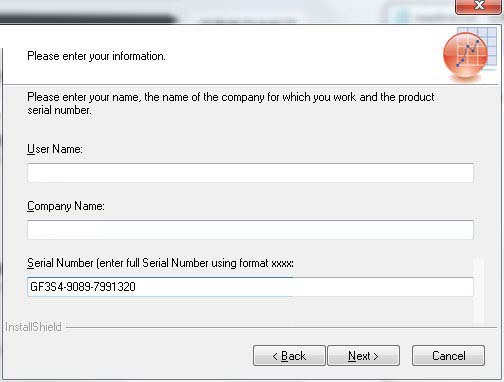Click on the serial text GF3S4-9089-7991320
Image resolution: width=504 pixels, height=382 pixels.
83,287
